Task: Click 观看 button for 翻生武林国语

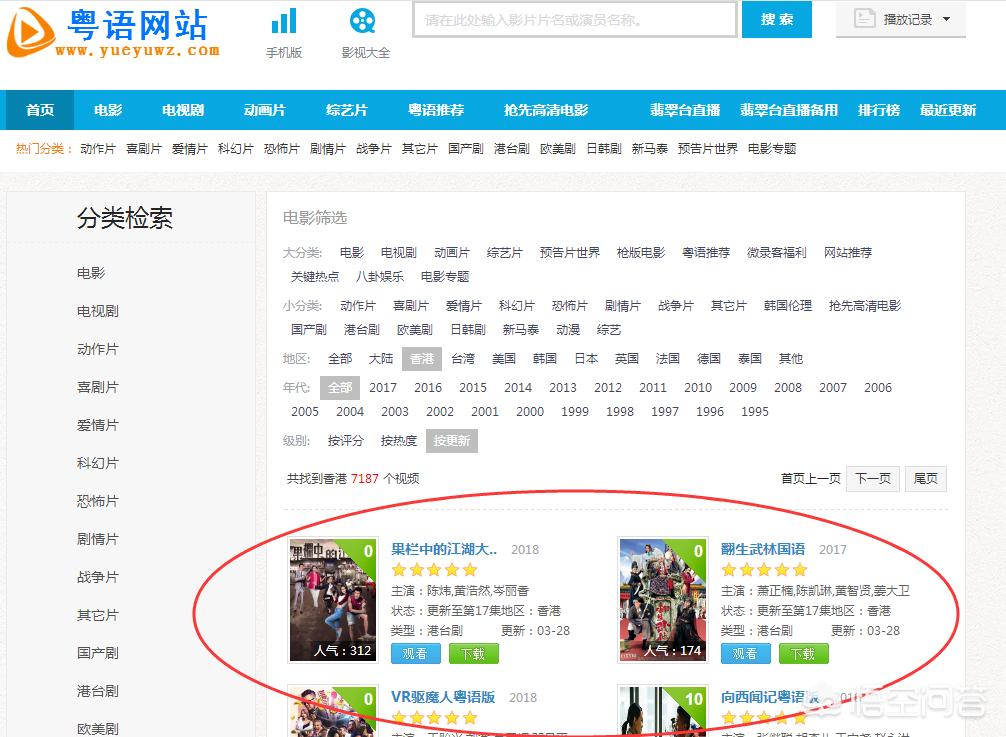Action: coord(745,654)
